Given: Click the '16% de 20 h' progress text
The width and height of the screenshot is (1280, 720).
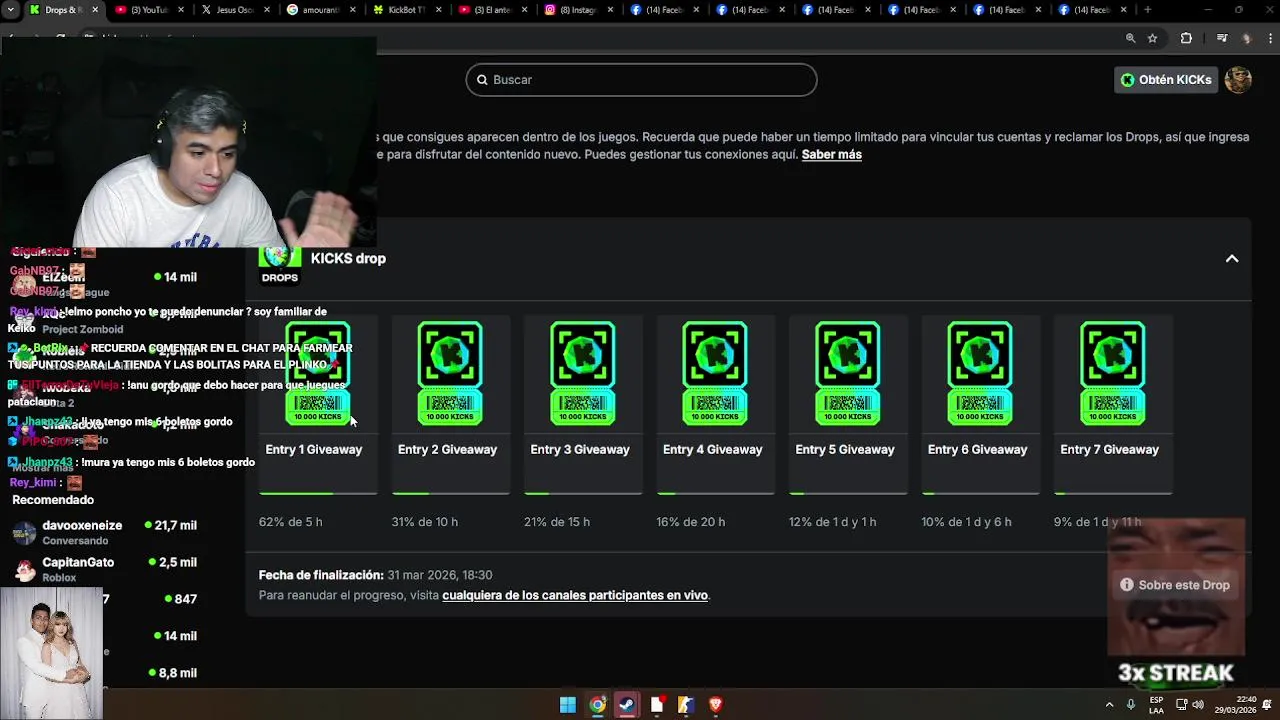Looking at the screenshot, I should [690, 522].
